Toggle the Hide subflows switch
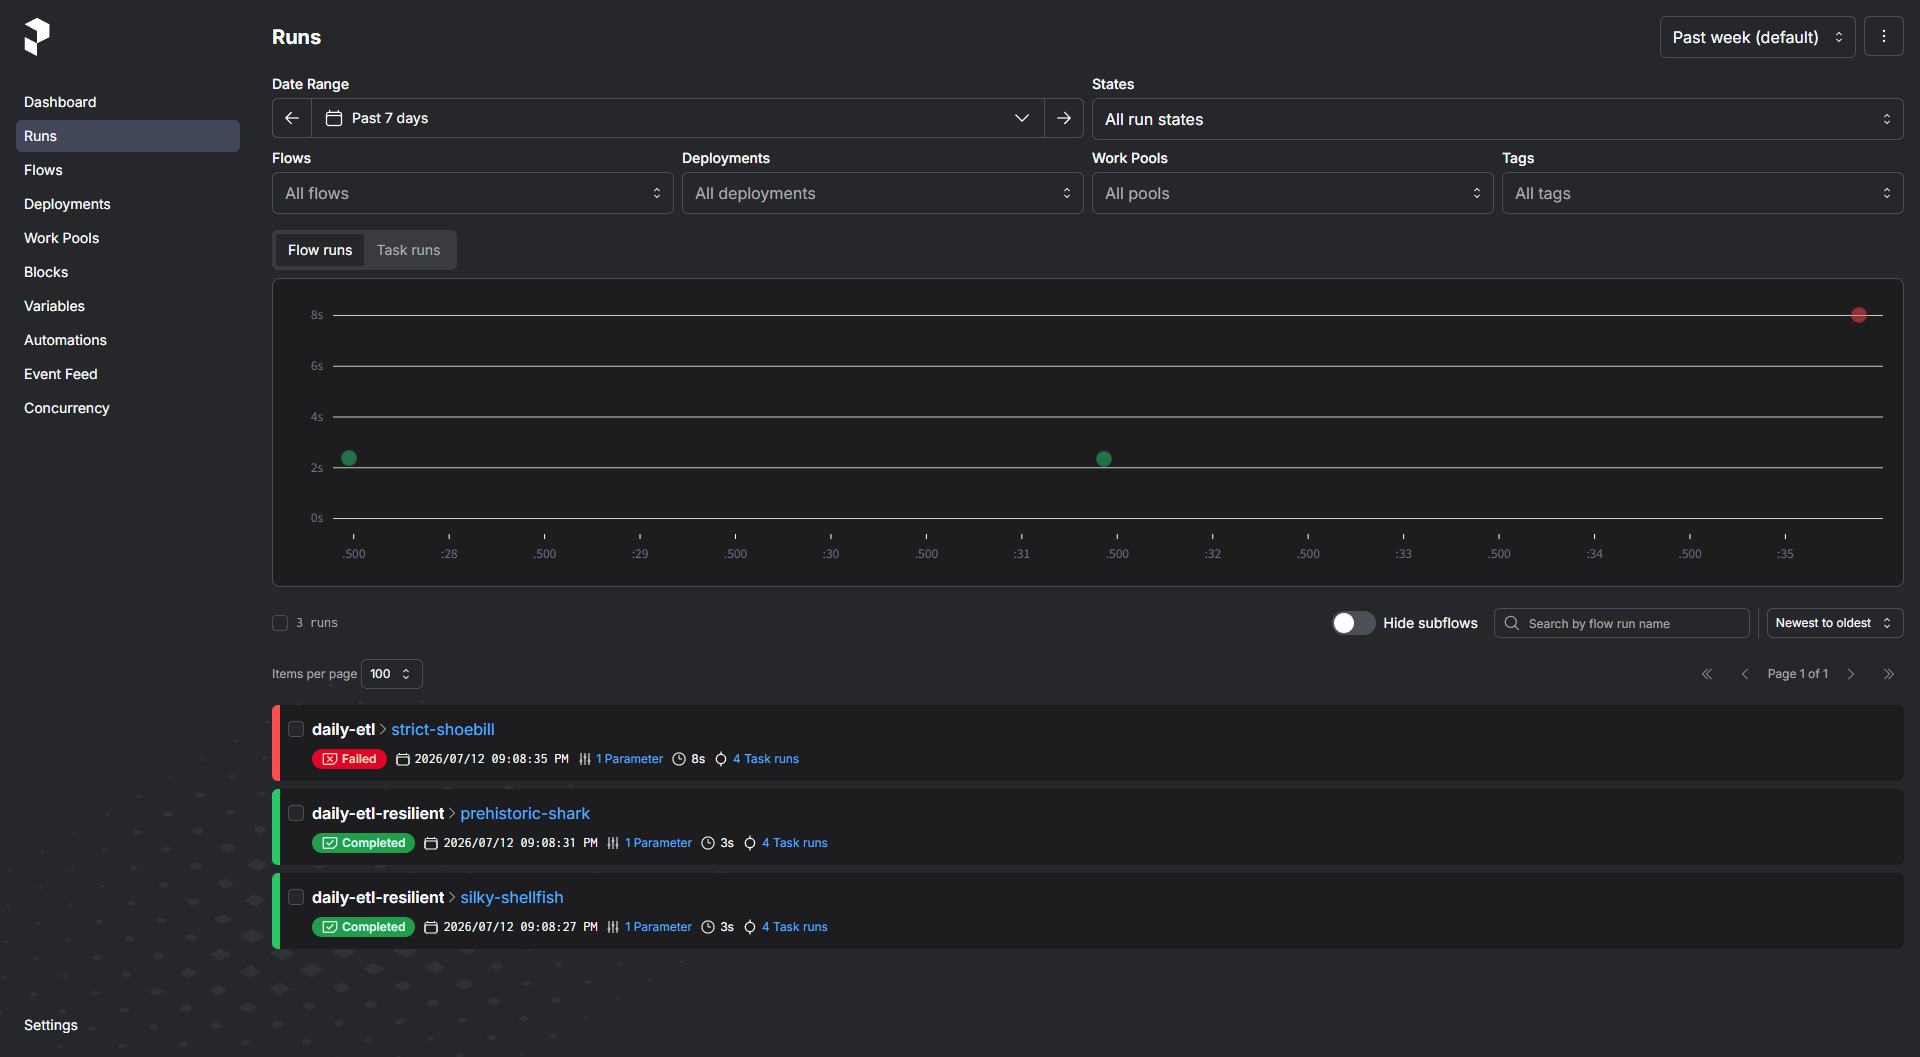The width and height of the screenshot is (1920, 1057). 1353,623
